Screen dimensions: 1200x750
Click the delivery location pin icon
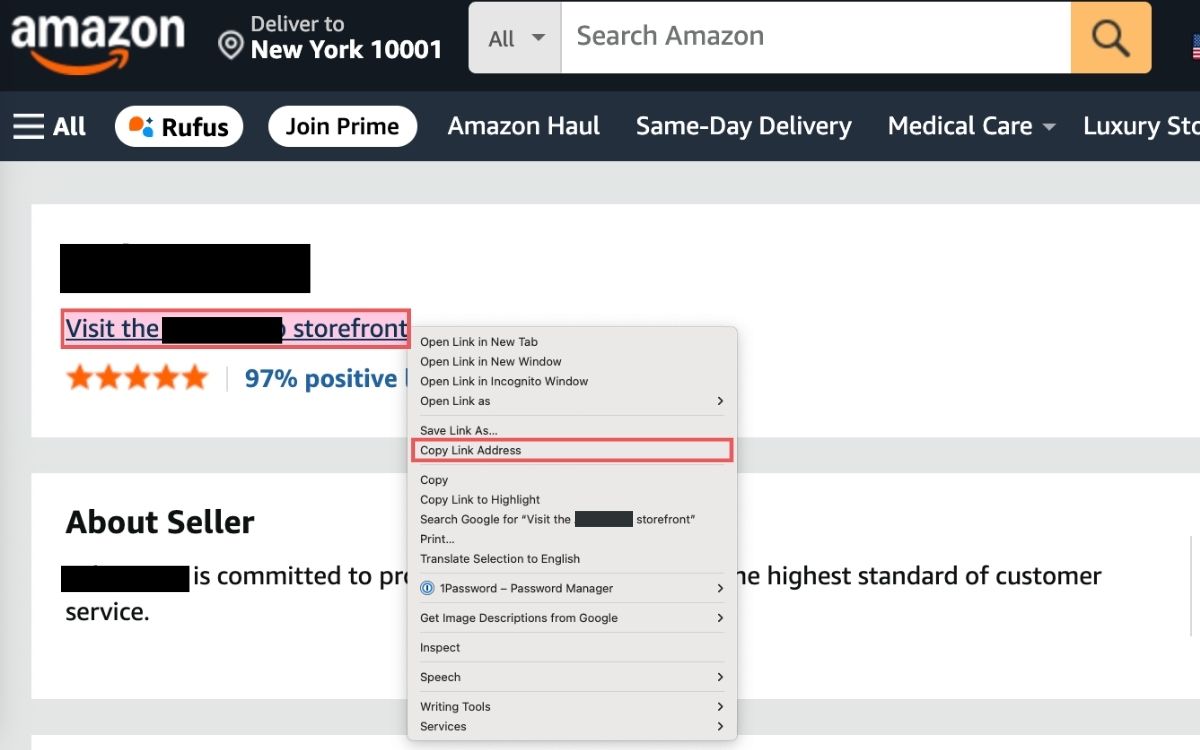pyautogui.click(x=231, y=45)
